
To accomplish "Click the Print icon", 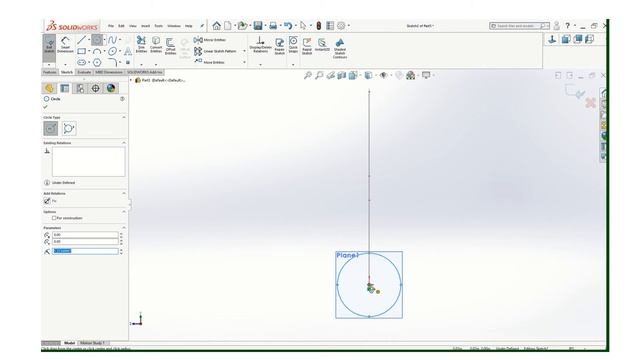I will pos(273,26).
